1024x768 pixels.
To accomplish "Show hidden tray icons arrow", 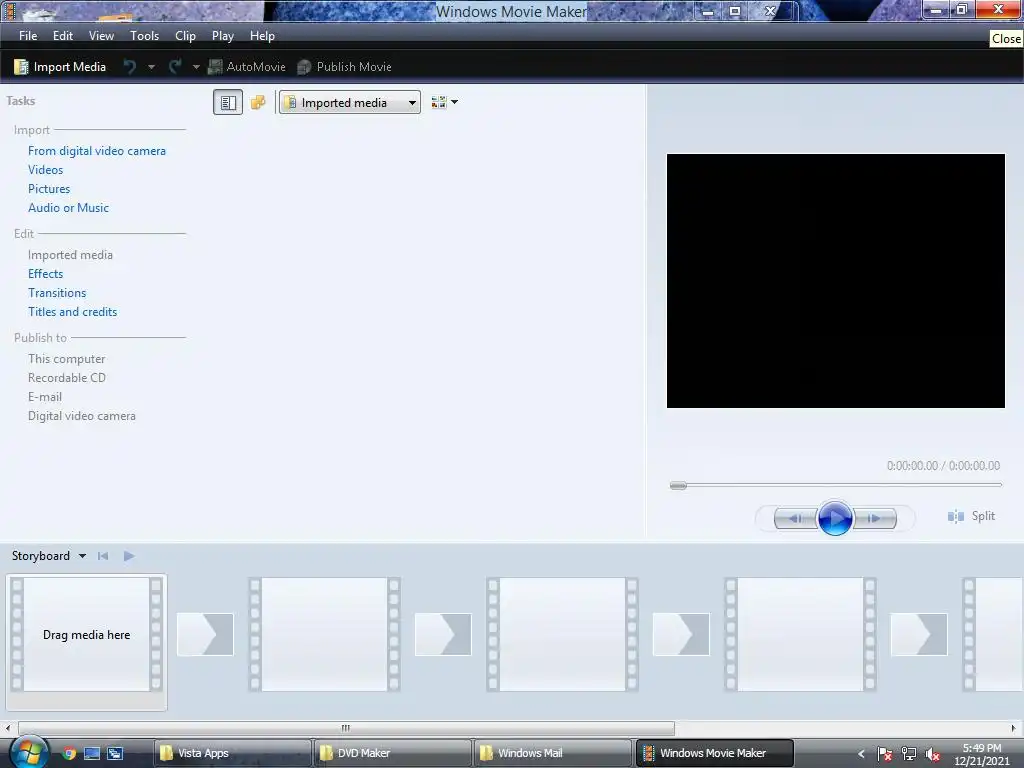I will pos(861,754).
